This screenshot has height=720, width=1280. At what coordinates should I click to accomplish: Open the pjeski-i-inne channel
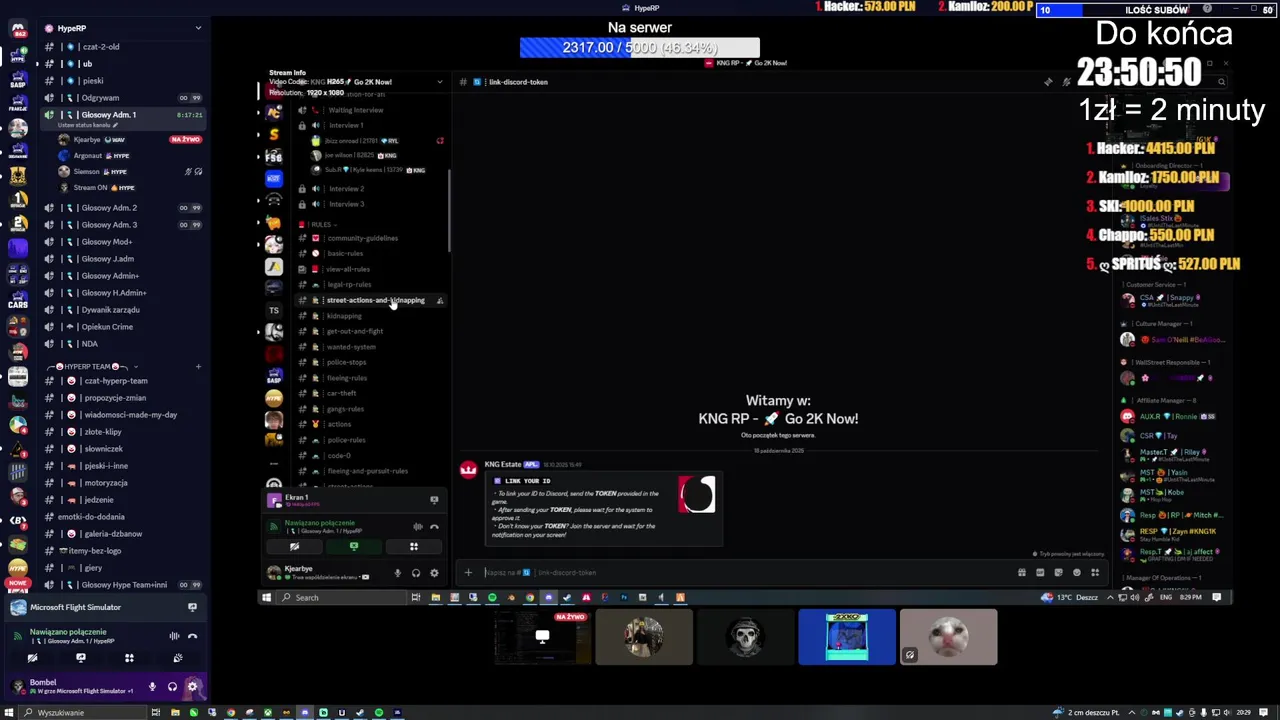[x=122, y=466]
